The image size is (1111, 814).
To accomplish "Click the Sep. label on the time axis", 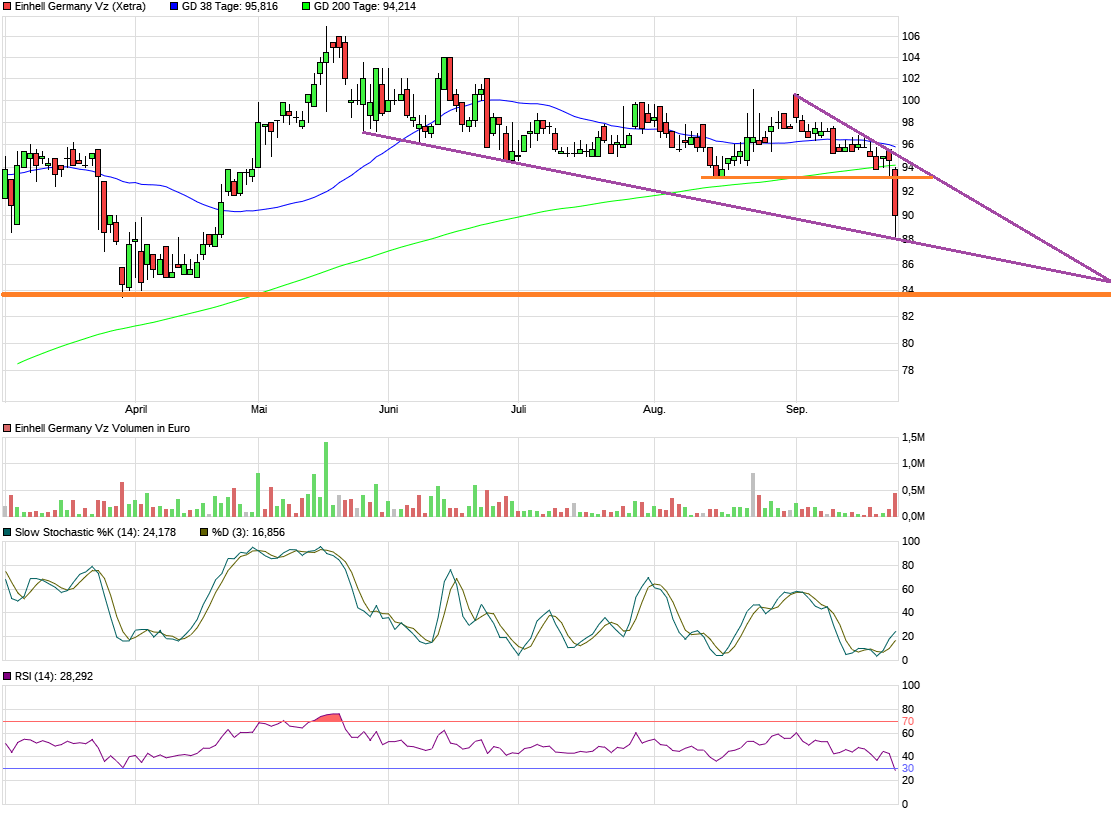I will tap(796, 409).
